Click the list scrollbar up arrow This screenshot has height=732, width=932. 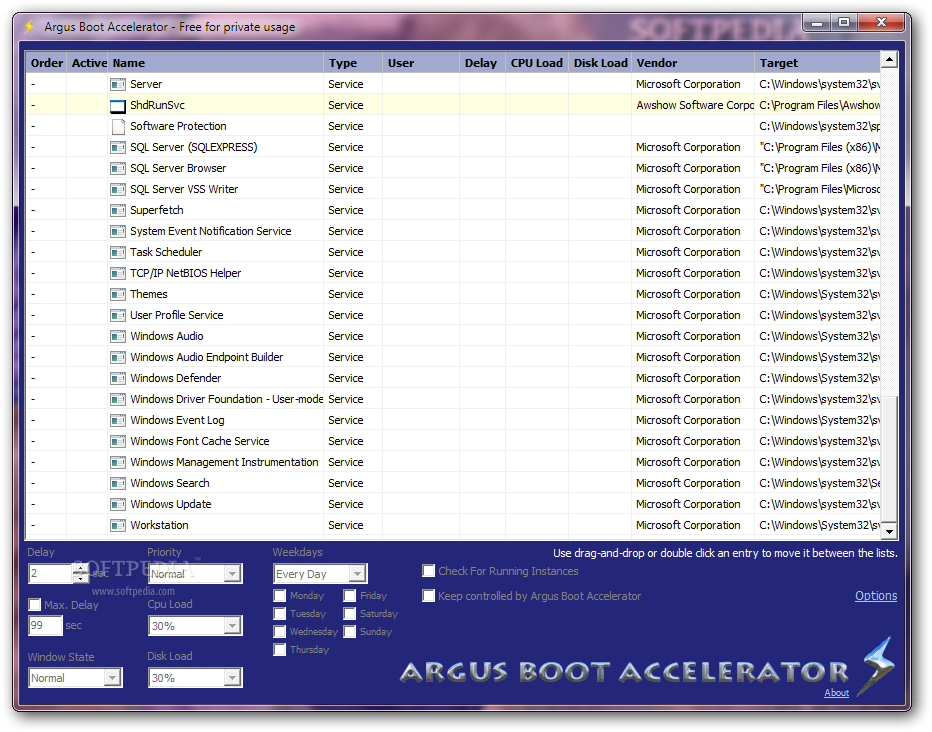889,59
